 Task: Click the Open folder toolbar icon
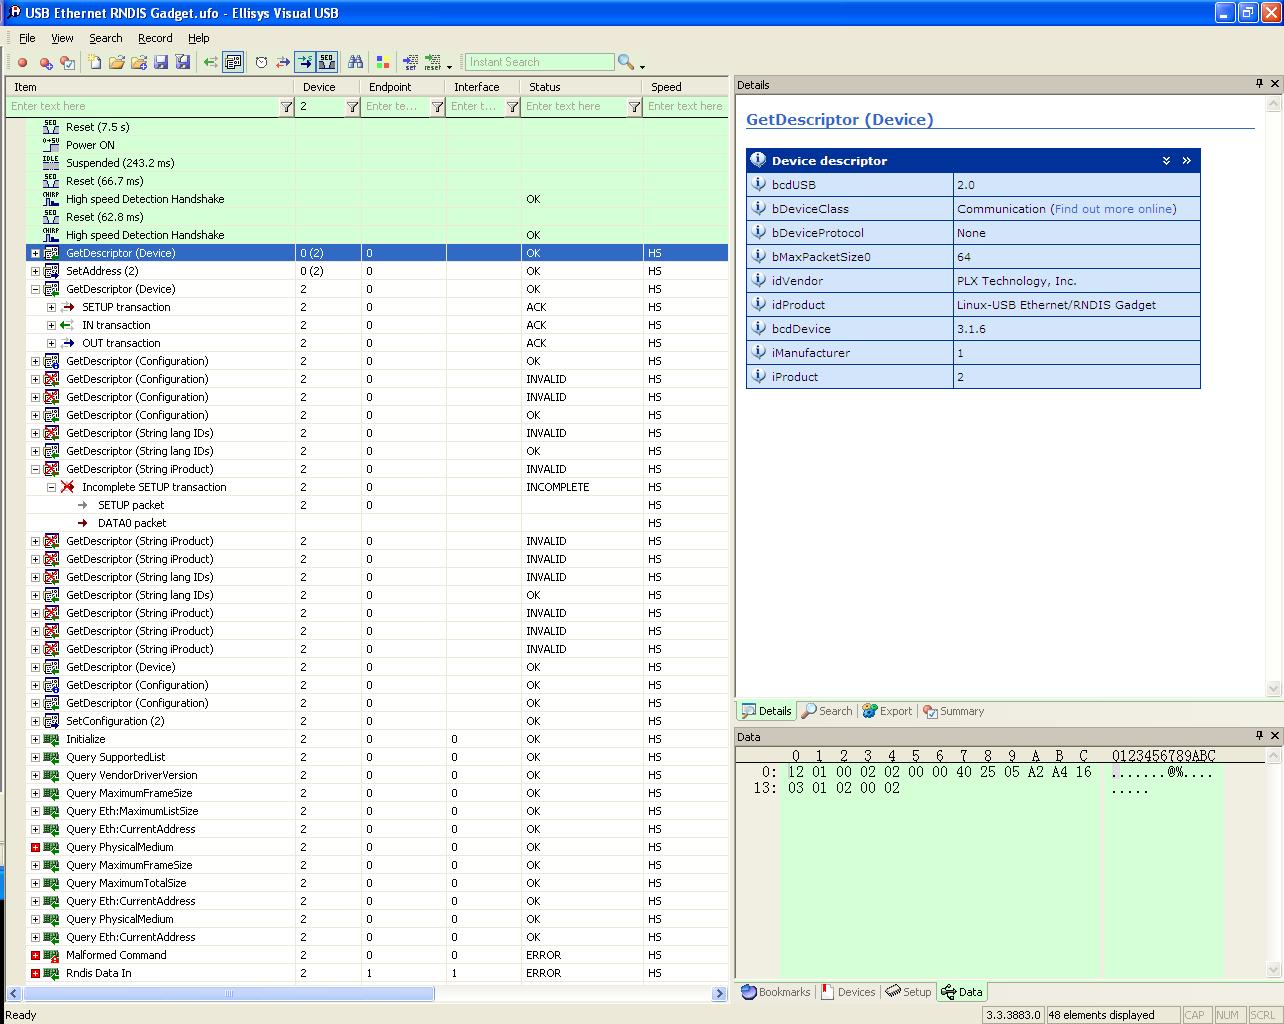[117, 62]
